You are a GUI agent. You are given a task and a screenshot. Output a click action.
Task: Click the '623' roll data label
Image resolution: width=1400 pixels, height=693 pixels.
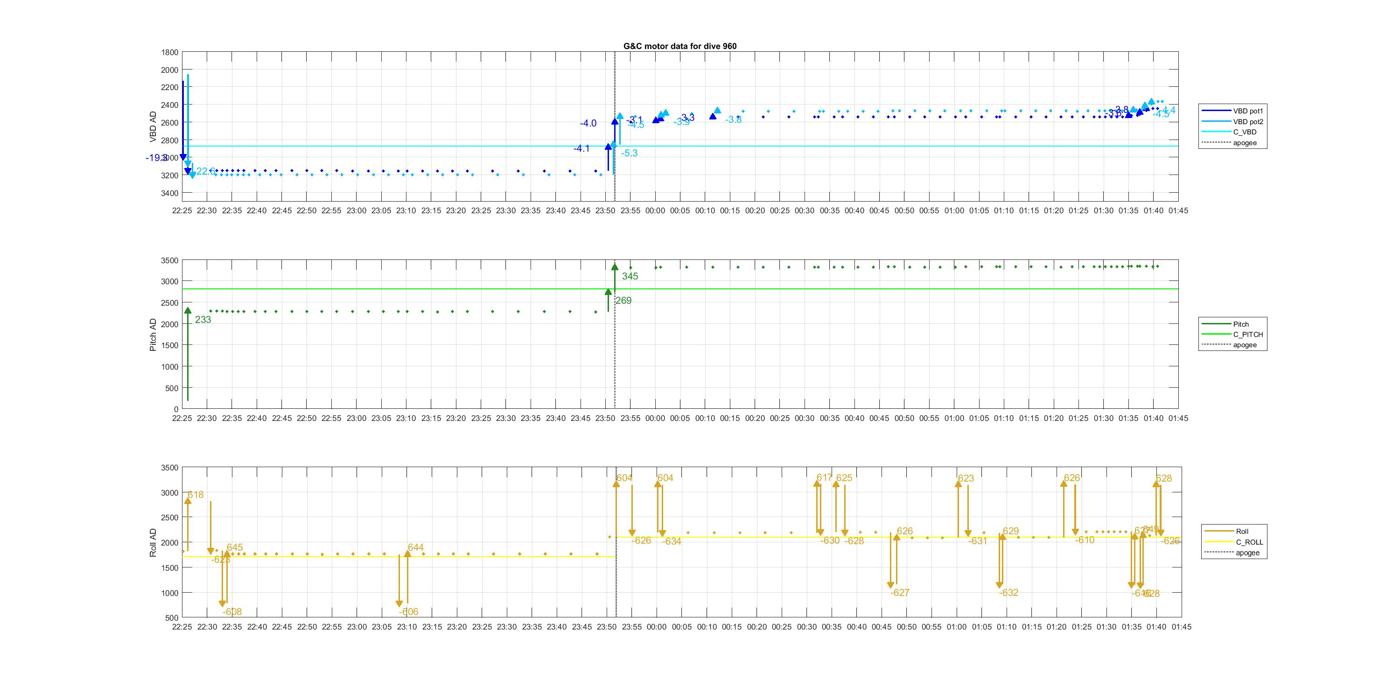pos(966,478)
